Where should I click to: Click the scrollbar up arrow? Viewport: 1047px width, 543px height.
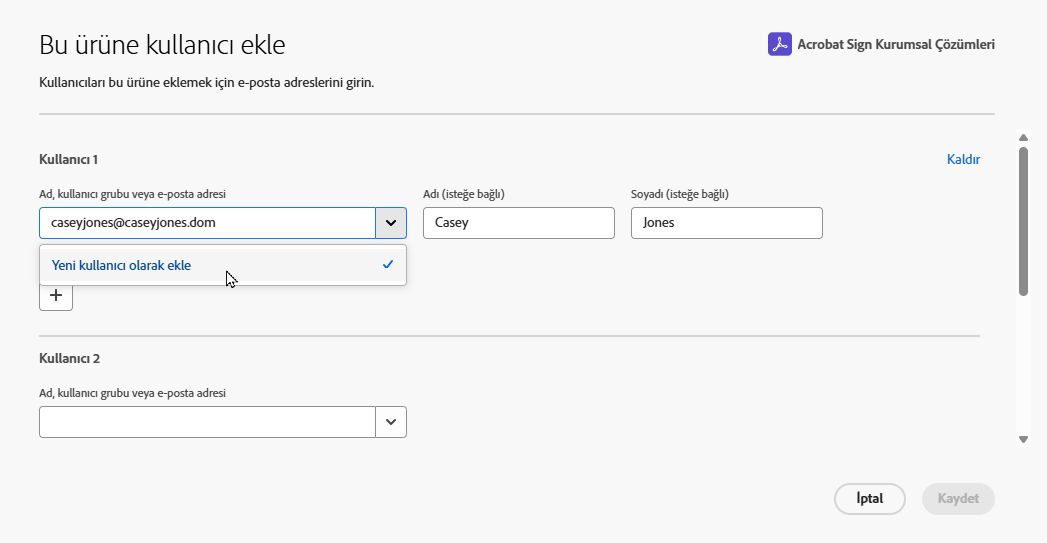(1023, 138)
